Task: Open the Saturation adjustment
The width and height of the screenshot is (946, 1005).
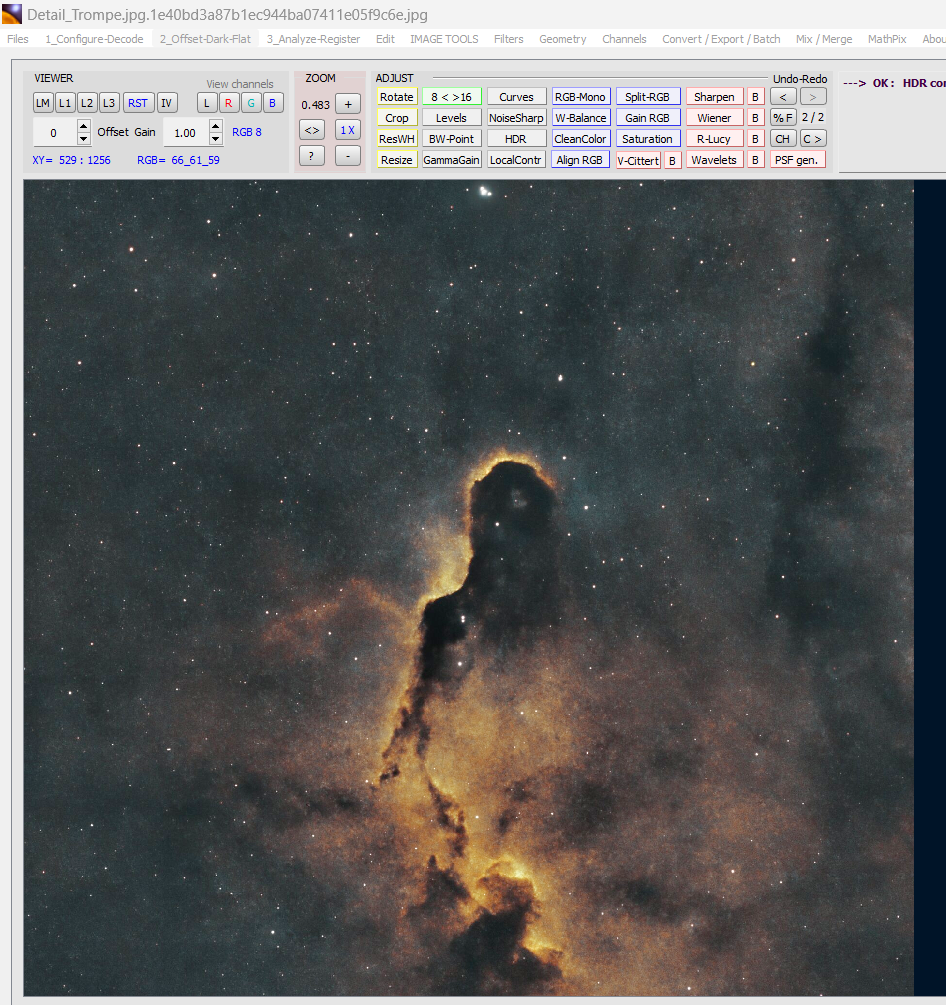Action: (x=647, y=139)
